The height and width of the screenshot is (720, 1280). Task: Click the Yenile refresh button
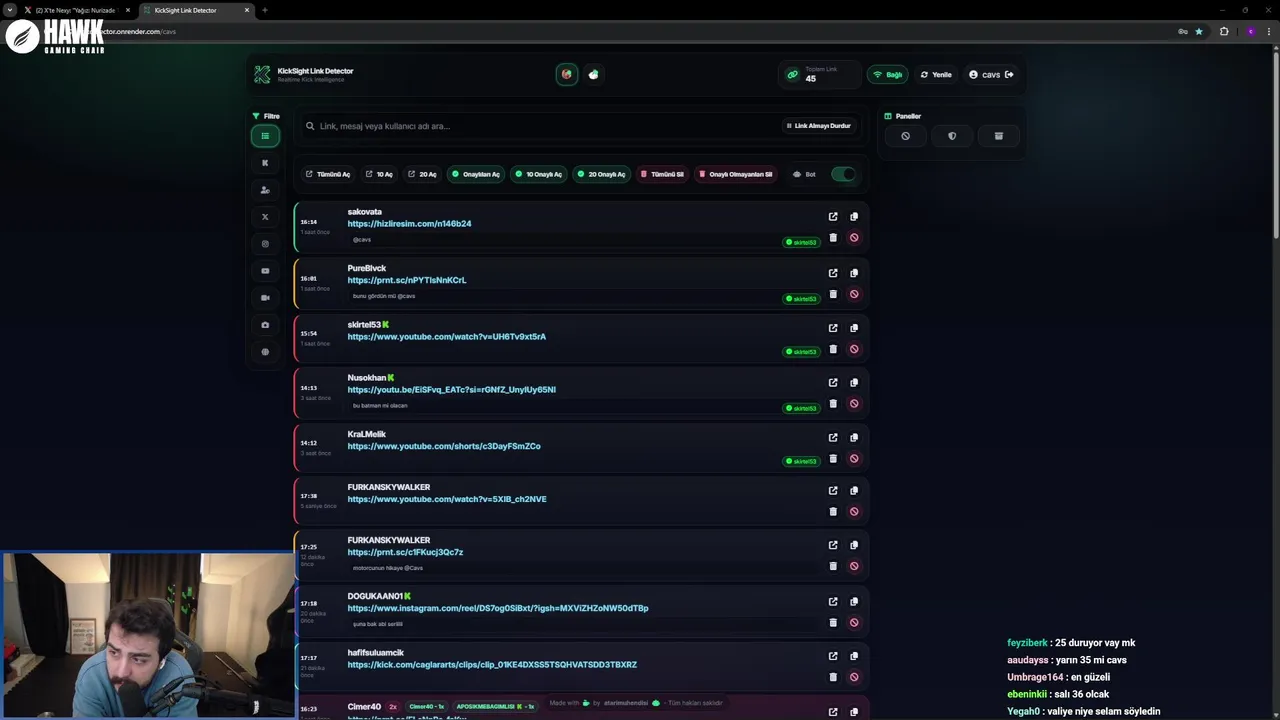pos(936,74)
